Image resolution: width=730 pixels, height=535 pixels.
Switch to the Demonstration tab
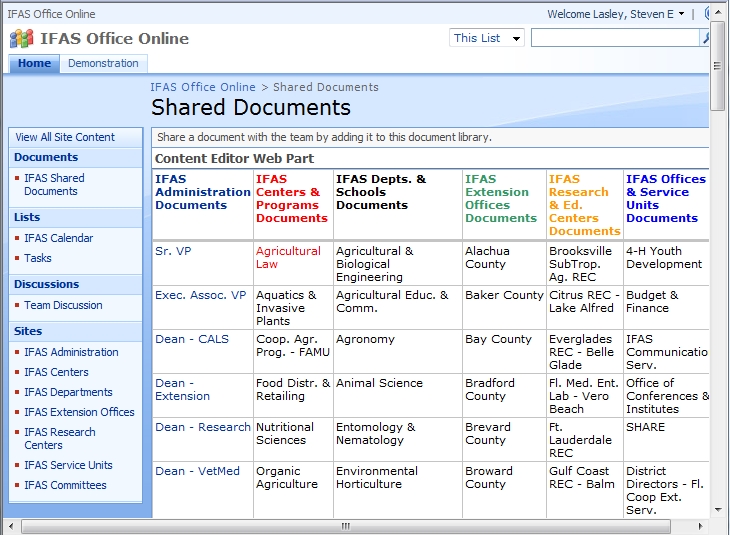tap(103, 63)
